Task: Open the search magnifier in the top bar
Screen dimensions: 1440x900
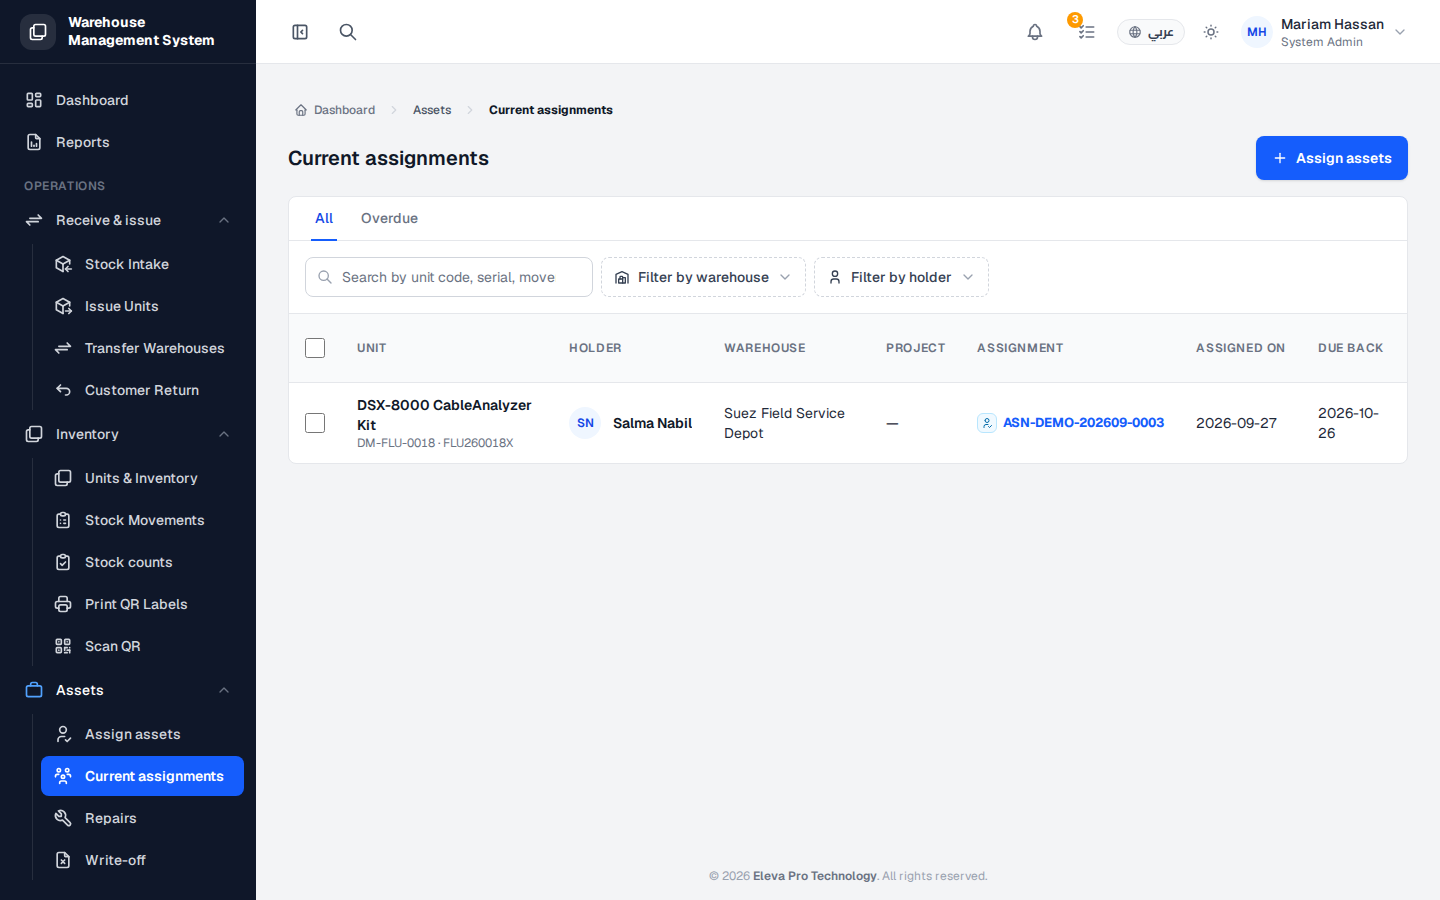Action: (x=348, y=32)
